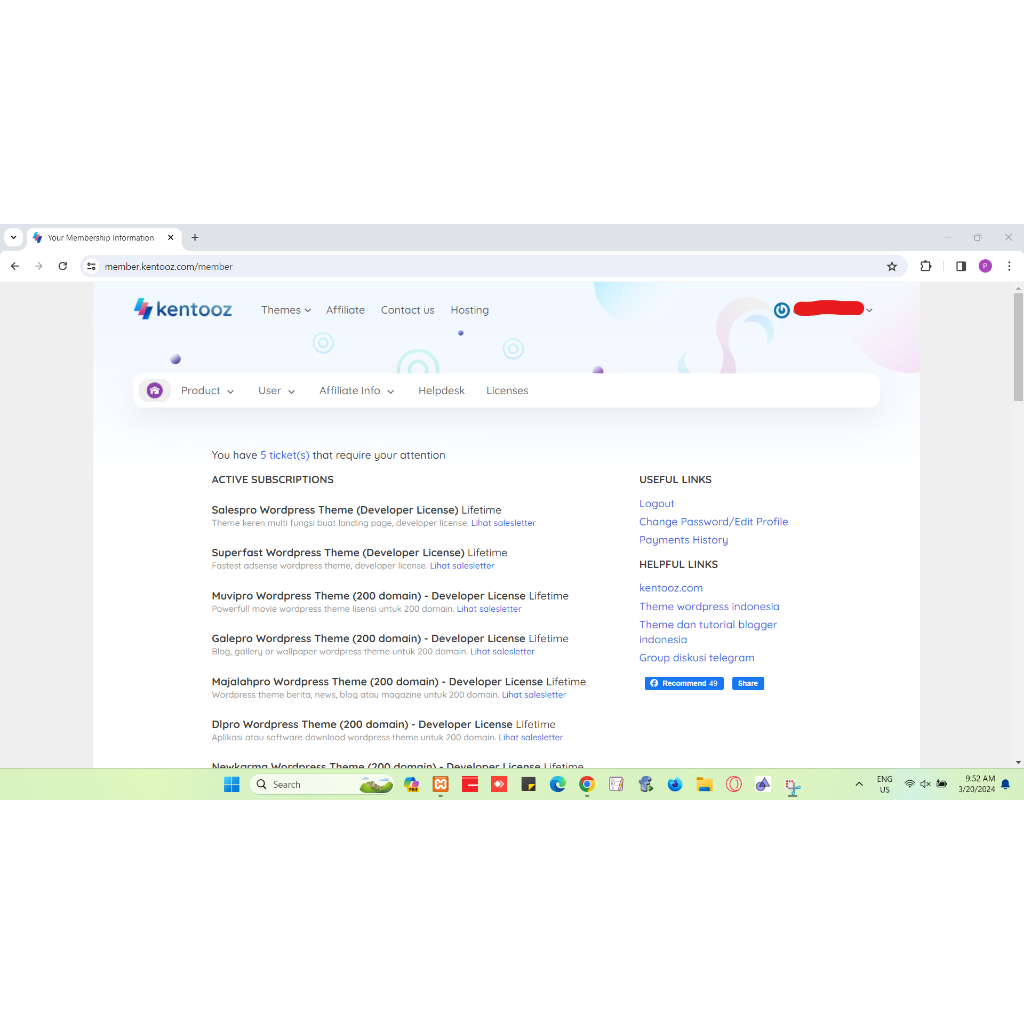This screenshot has width=1024, height=1024.
Task: Click the browser forward arrow
Action: coord(39,266)
